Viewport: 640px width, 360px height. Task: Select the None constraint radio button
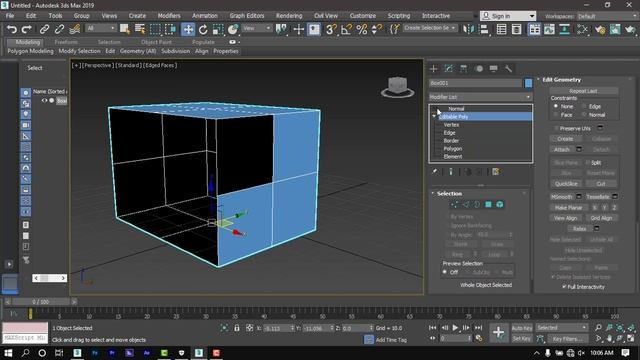click(556, 106)
